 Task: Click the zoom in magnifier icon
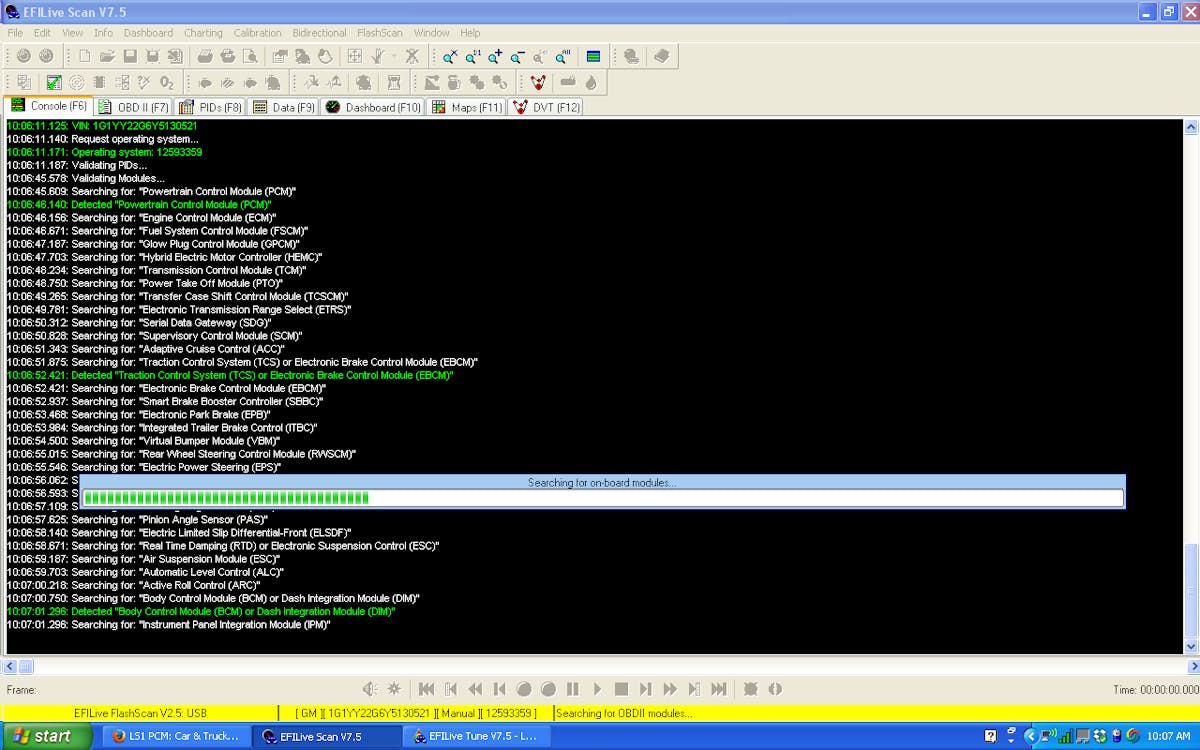pos(495,57)
